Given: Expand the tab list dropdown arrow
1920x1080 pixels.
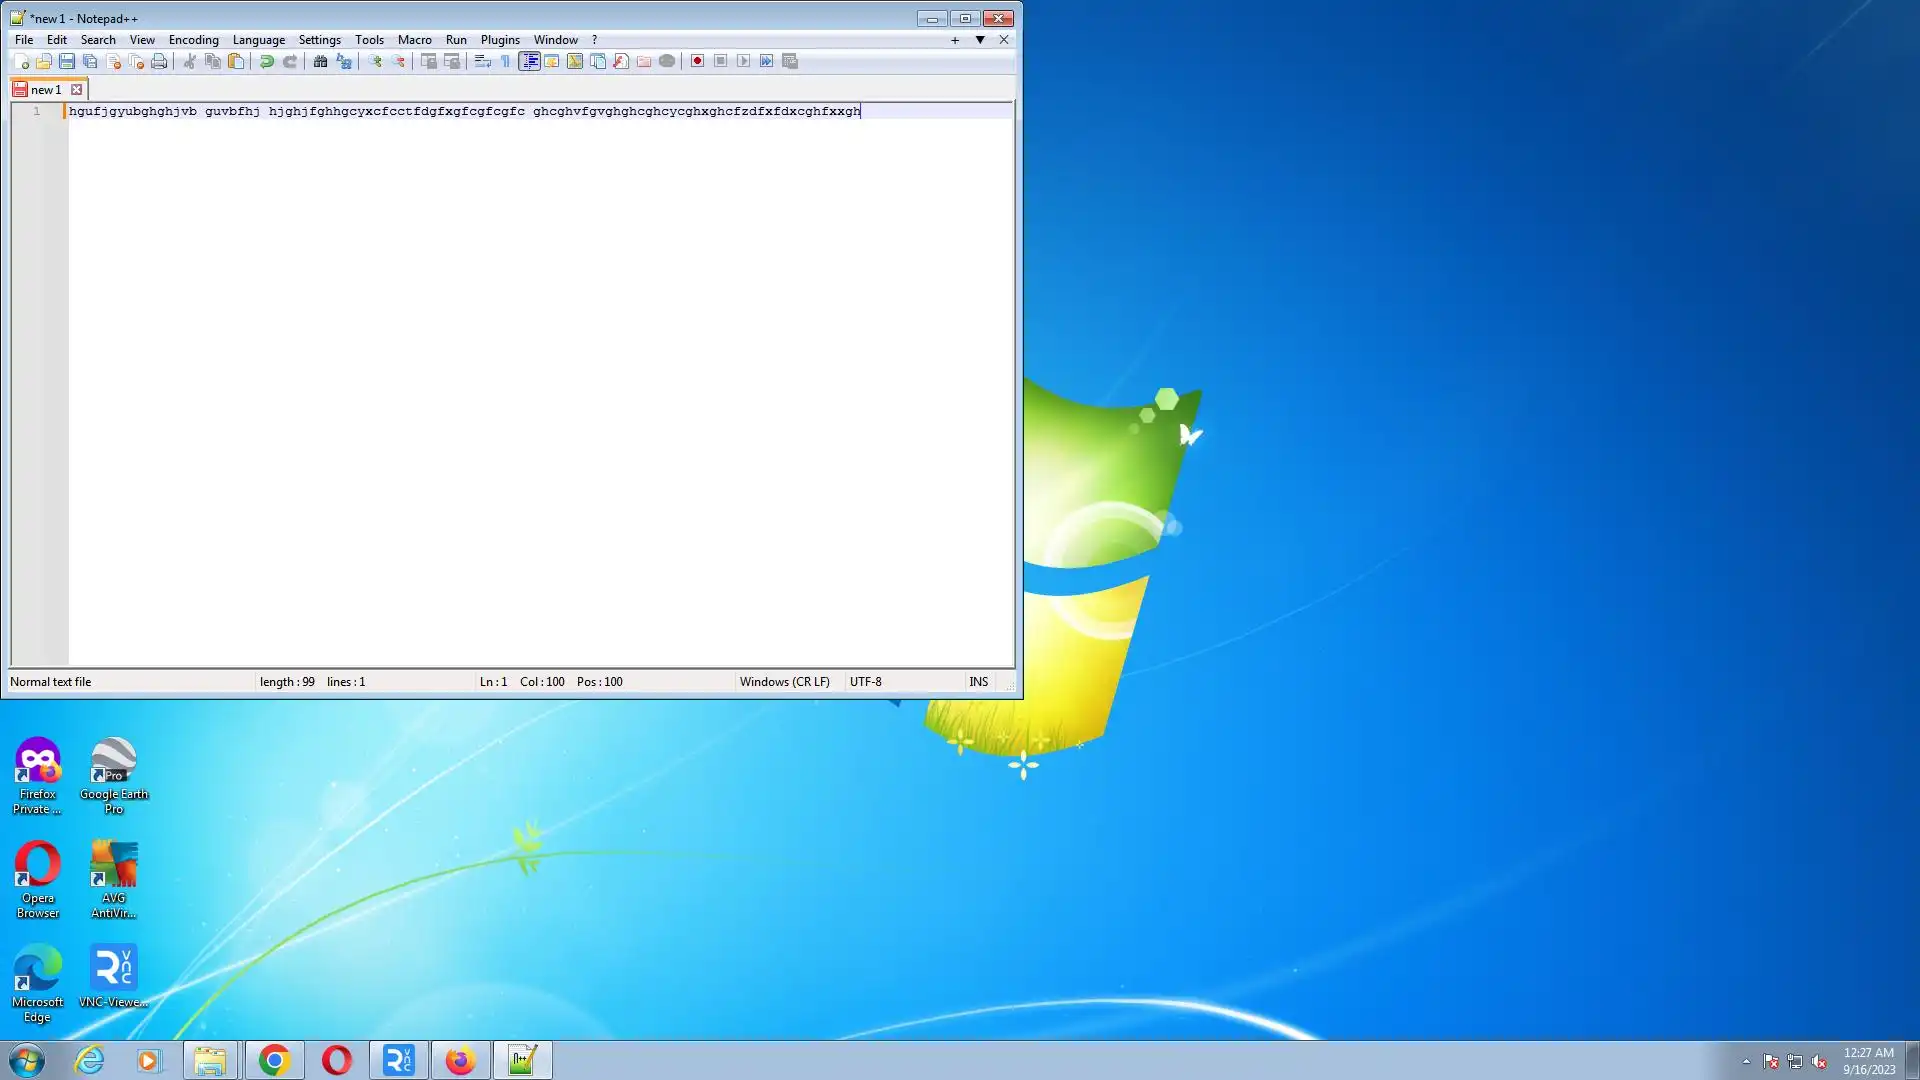Looking at the screenshot, I should pos(980,40).
